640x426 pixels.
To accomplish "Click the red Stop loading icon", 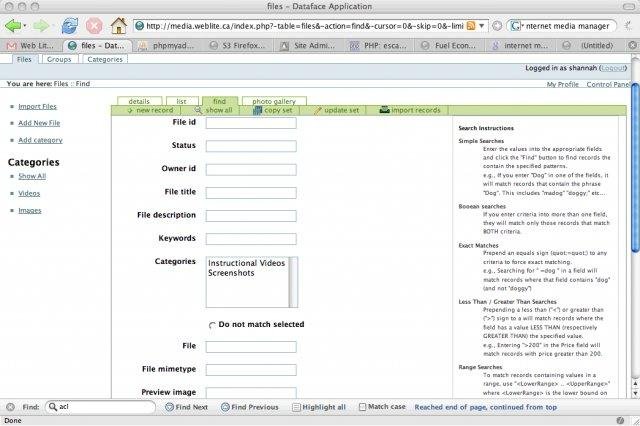I will point(94,26).
